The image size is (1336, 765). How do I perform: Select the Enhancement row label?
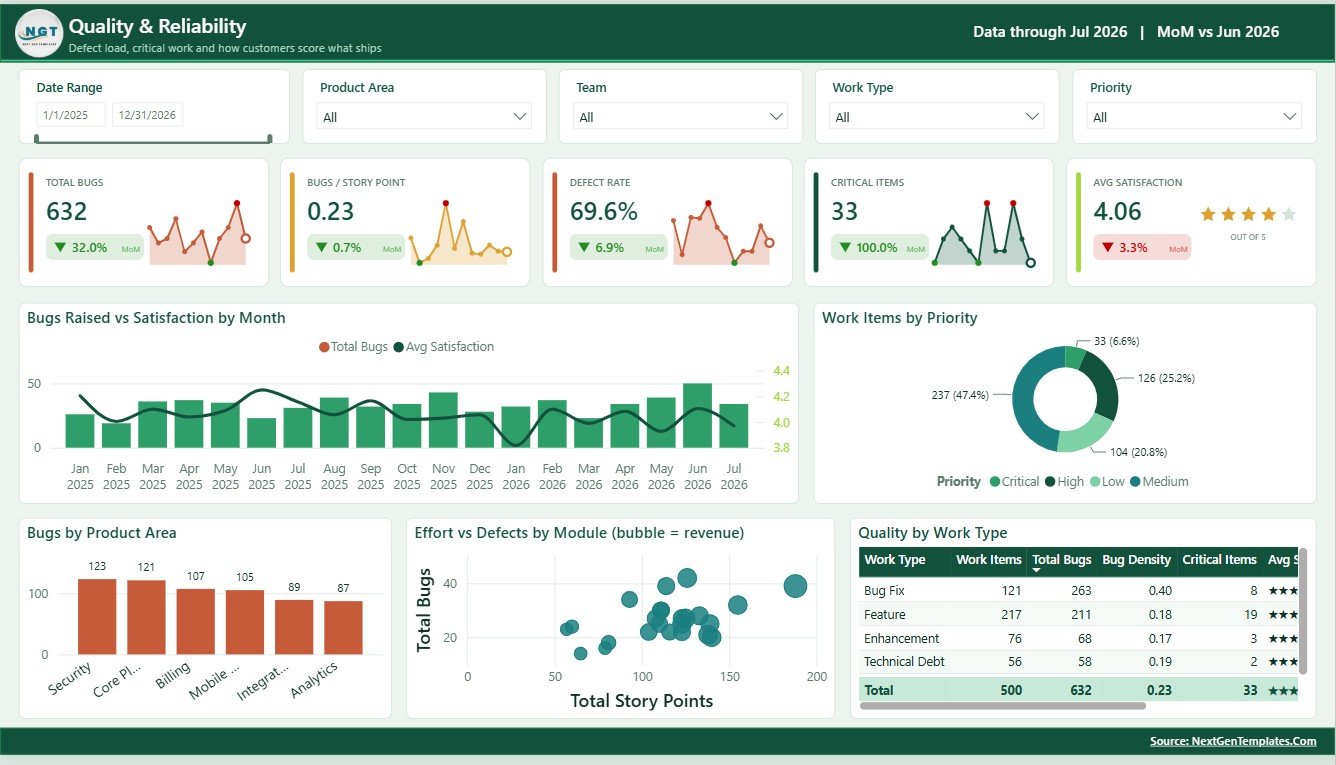tap(901, 639)
